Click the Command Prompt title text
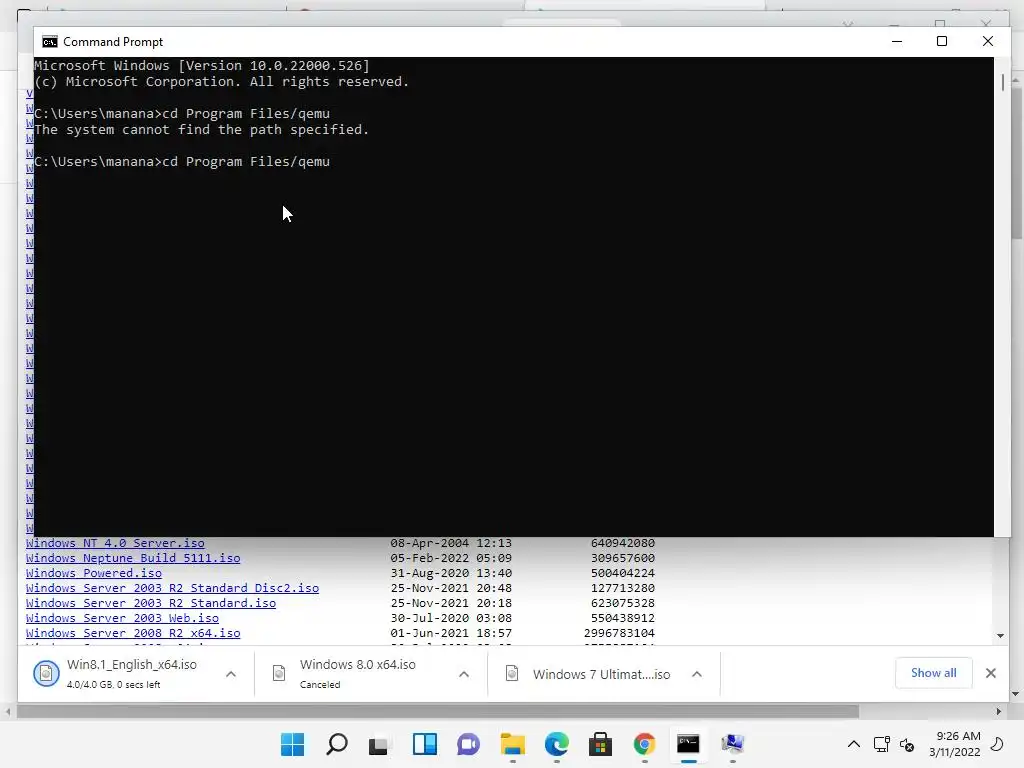 click(113, 42)
